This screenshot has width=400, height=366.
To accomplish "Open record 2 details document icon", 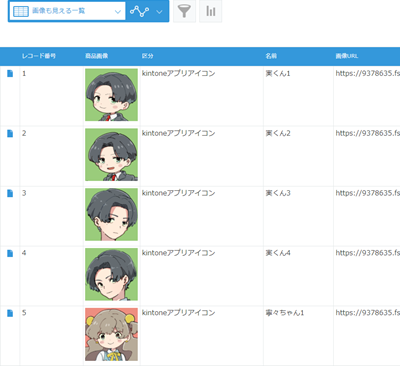I will tap(10, 133).
